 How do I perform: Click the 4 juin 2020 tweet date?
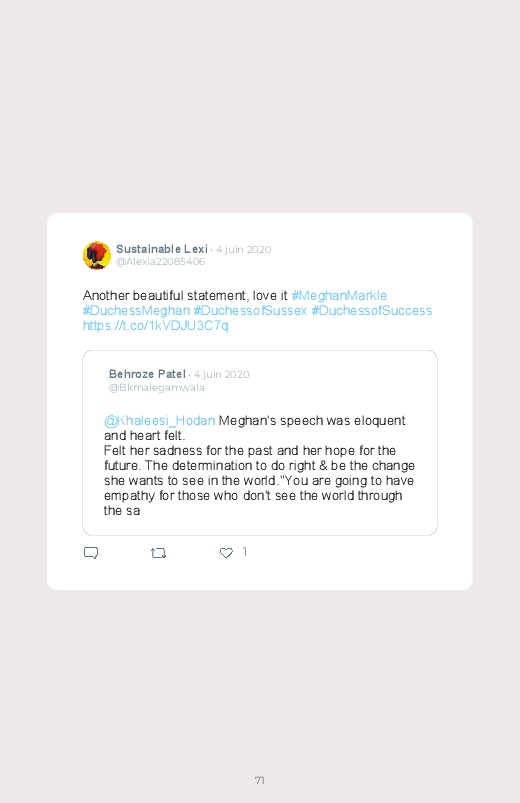tap(243, 249)
